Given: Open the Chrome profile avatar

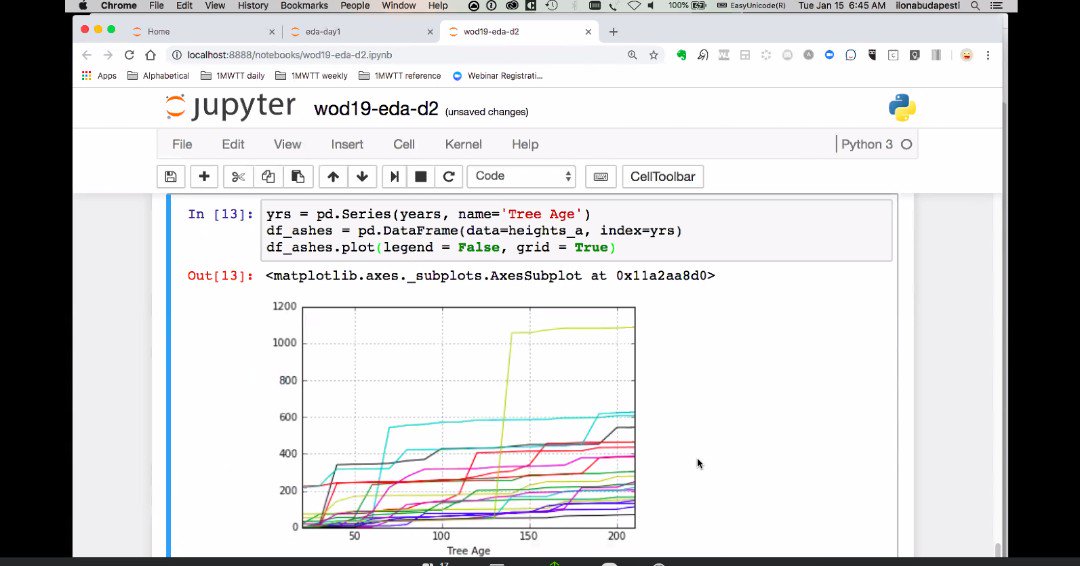Looking at the screenshot, I should (966, 55).
